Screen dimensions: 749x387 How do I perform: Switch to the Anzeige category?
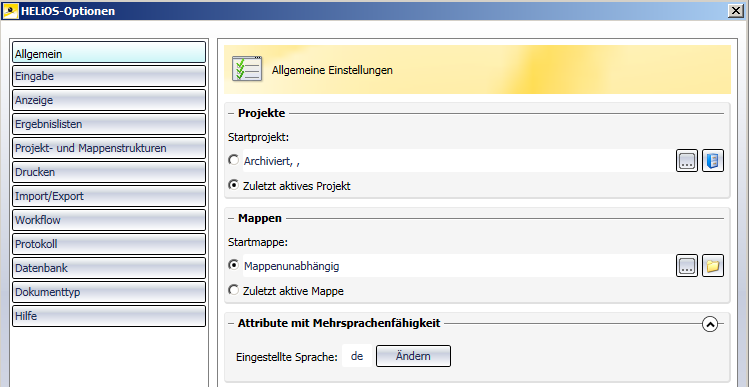click(109, 100)
